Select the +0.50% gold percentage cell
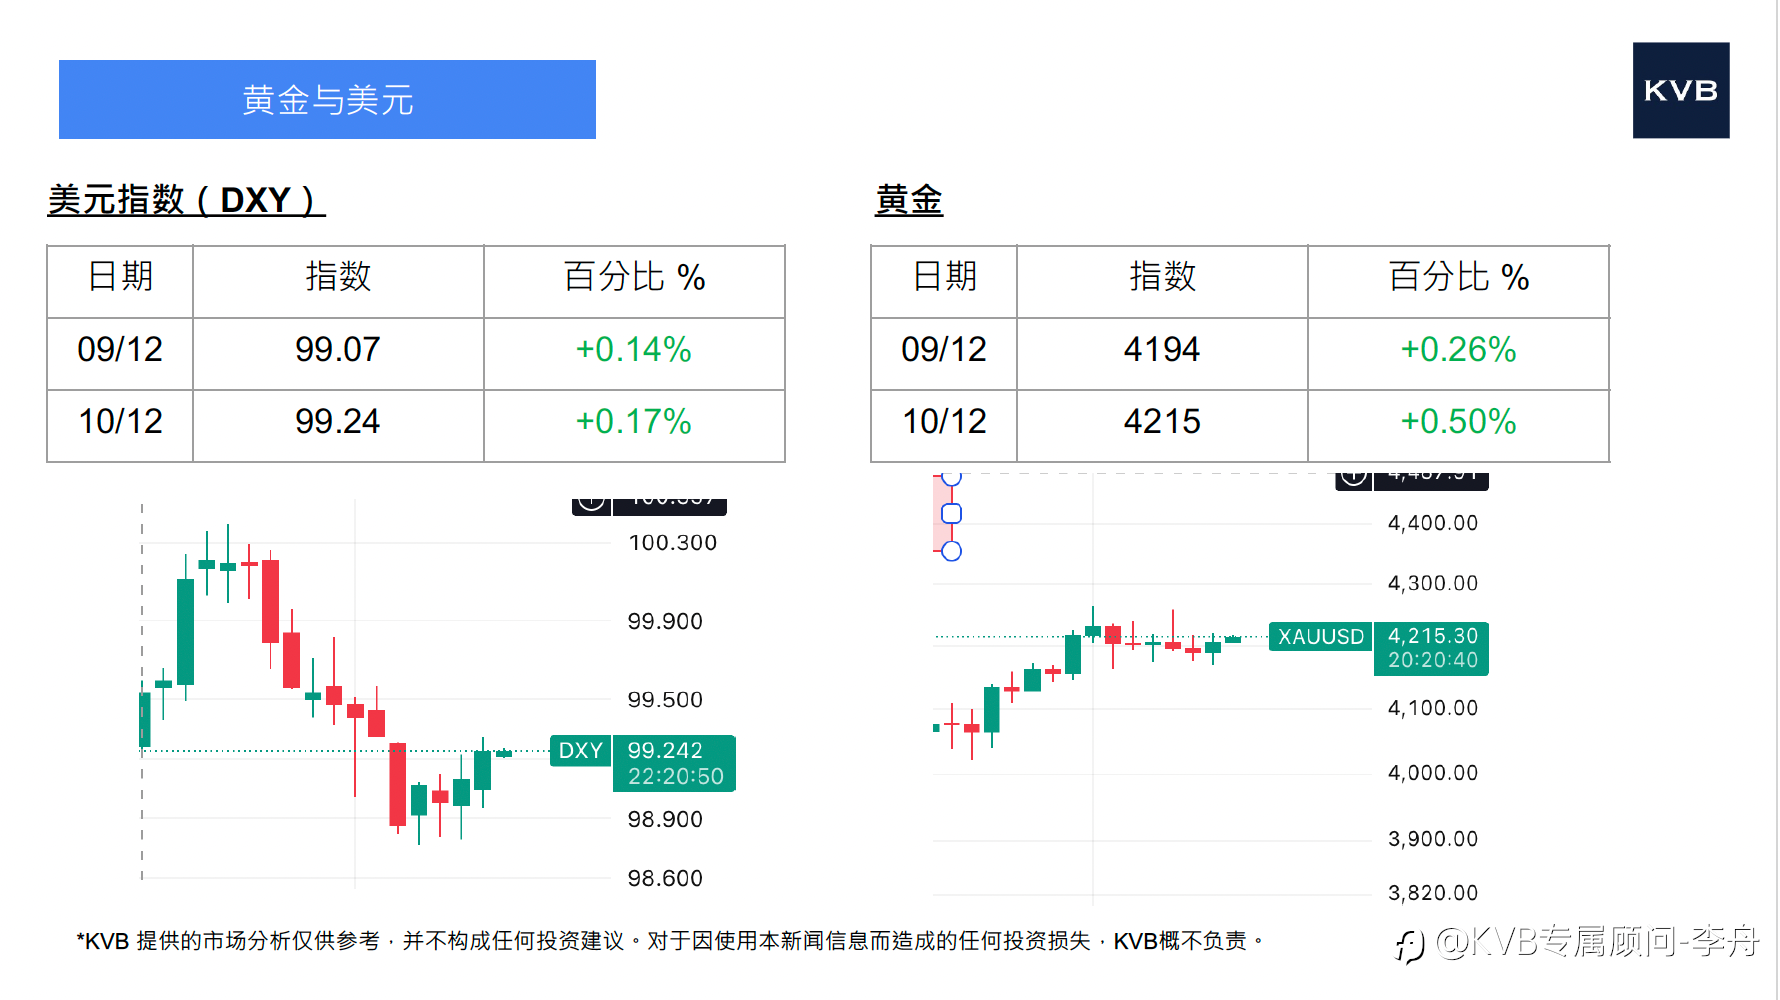This screenshot has height=1000, width=1780. [x=1458, y=422]
